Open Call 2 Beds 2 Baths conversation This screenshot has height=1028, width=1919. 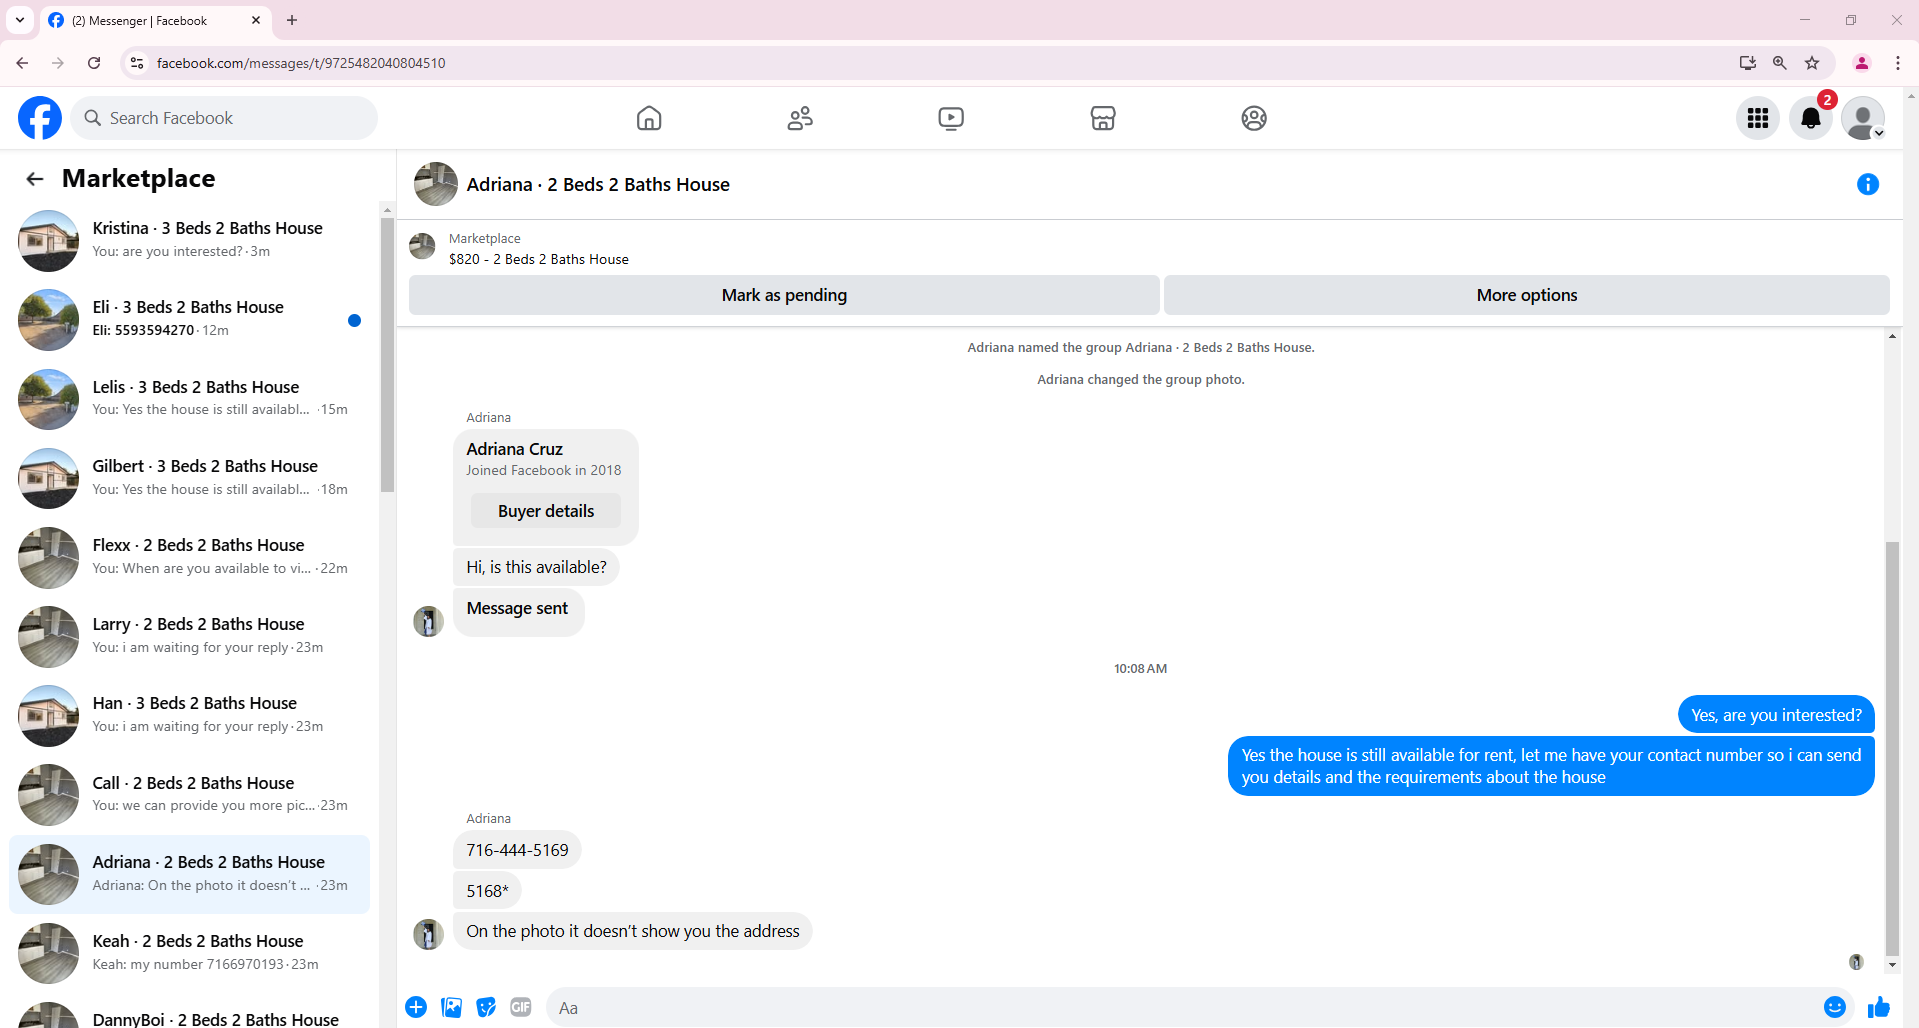point(190,794)
